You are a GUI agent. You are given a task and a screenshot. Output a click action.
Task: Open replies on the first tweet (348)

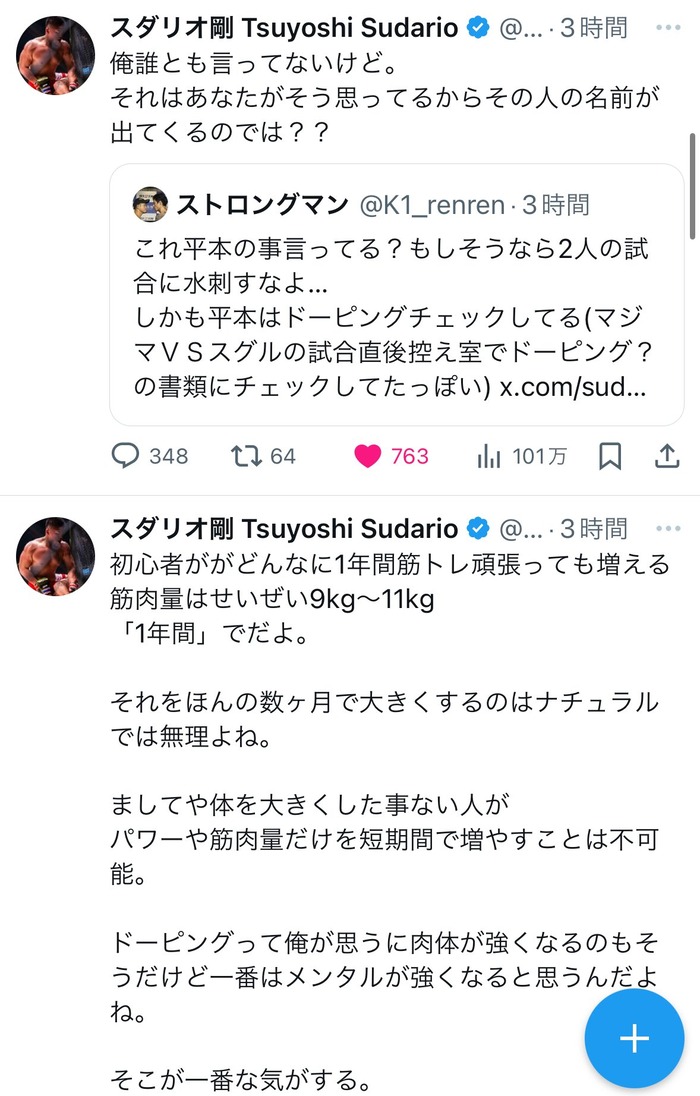pos(150,456)
